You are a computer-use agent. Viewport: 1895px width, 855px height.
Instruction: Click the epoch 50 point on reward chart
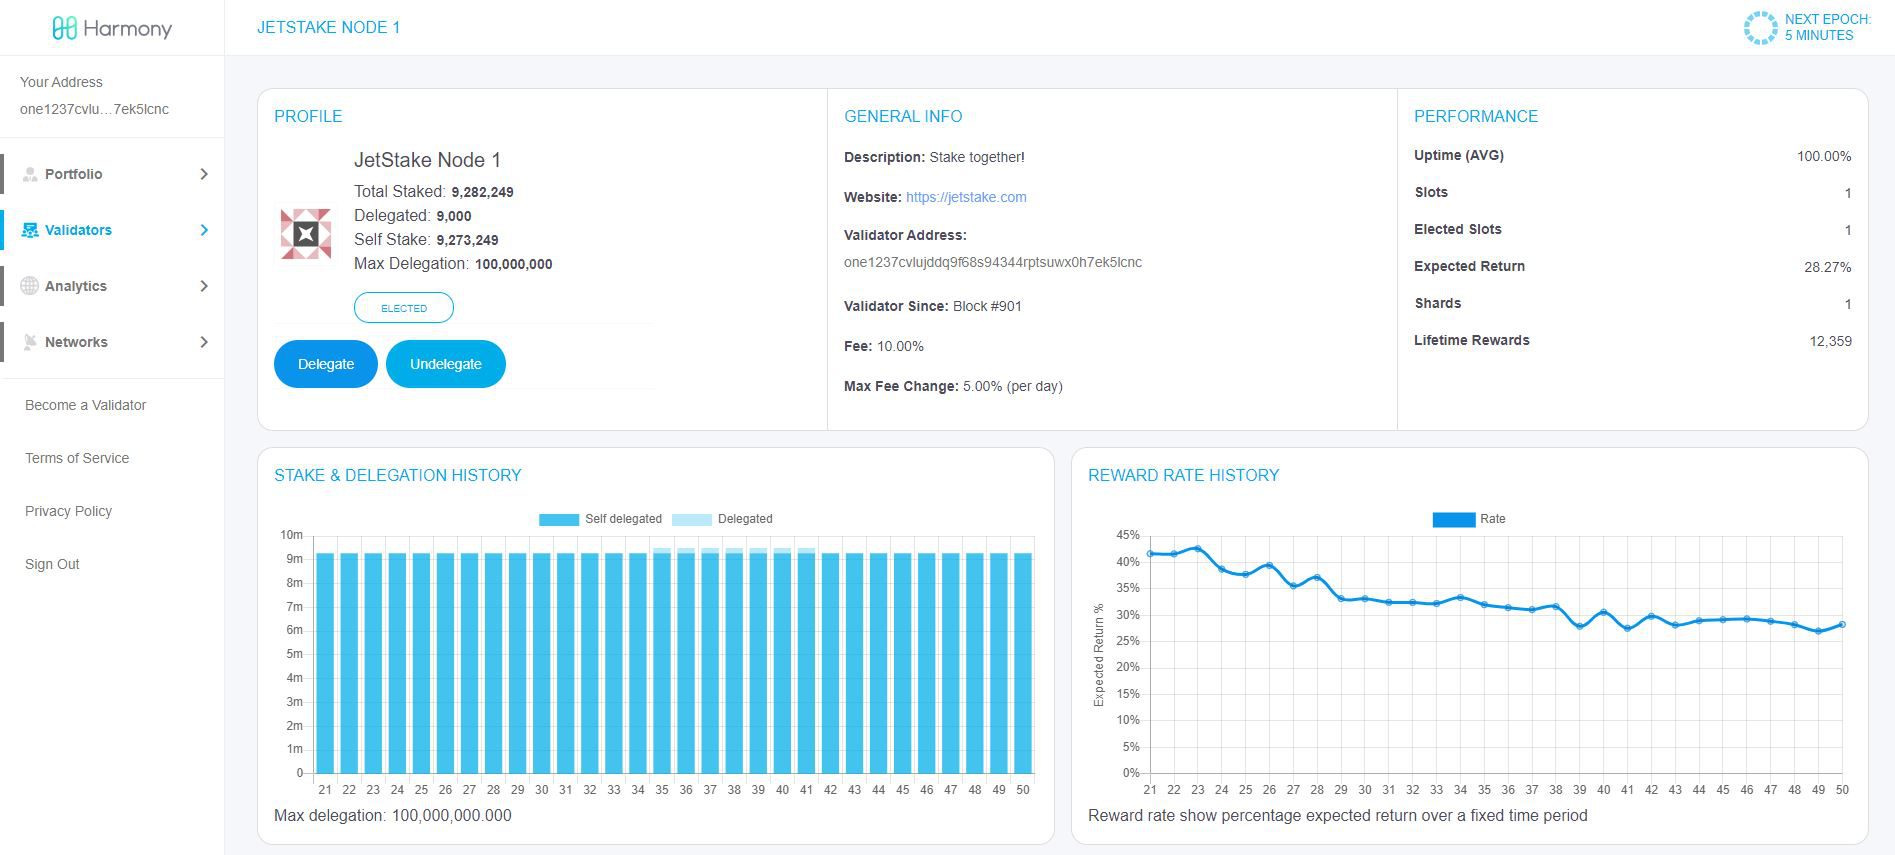(x=1842, y=624)
